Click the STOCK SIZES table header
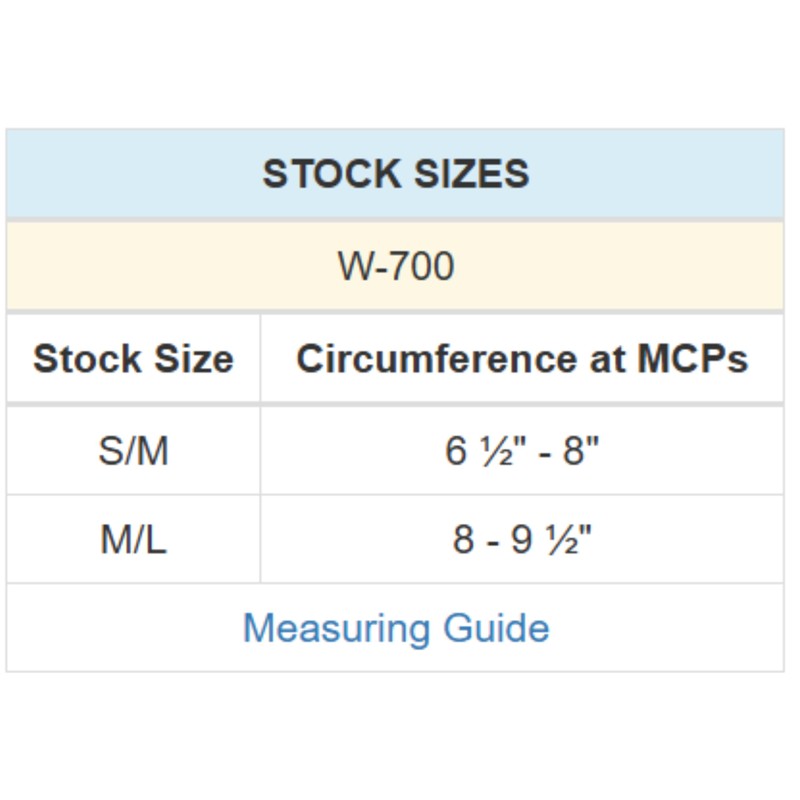800x800 pixels. coord(396,174)
